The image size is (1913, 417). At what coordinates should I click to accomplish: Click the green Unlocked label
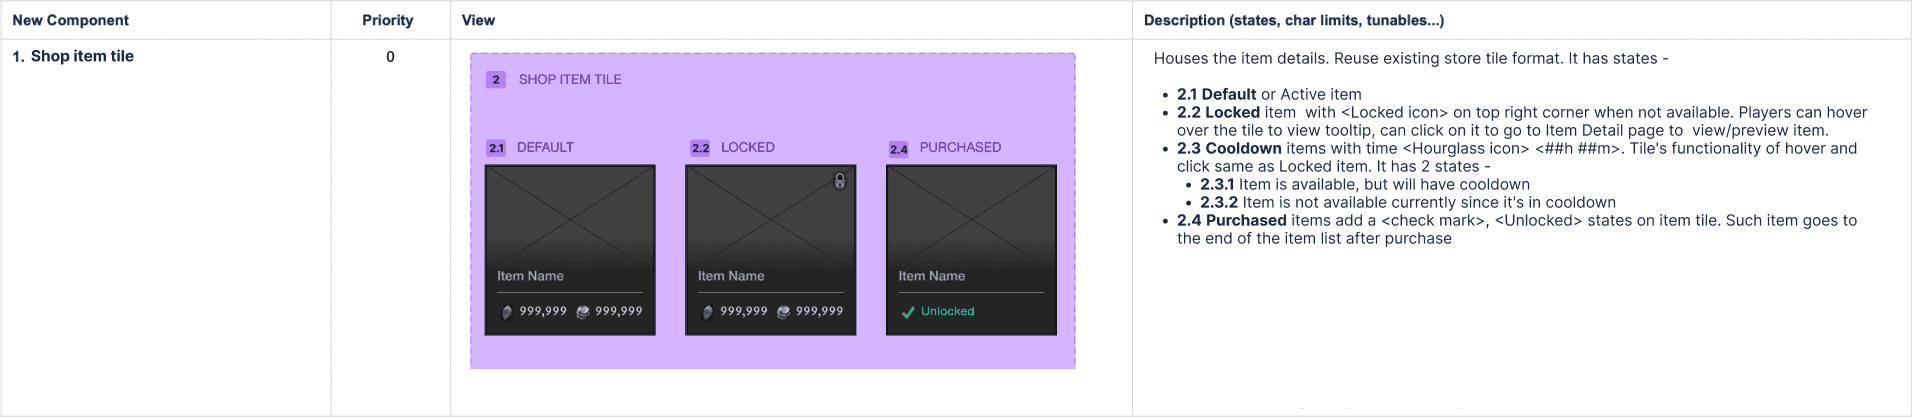point(947,312)
